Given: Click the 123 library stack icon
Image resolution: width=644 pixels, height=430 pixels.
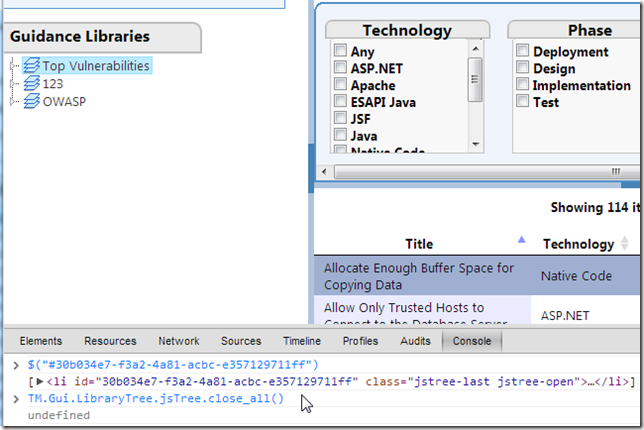Looking at the screenshot, I should coord(30,84).
